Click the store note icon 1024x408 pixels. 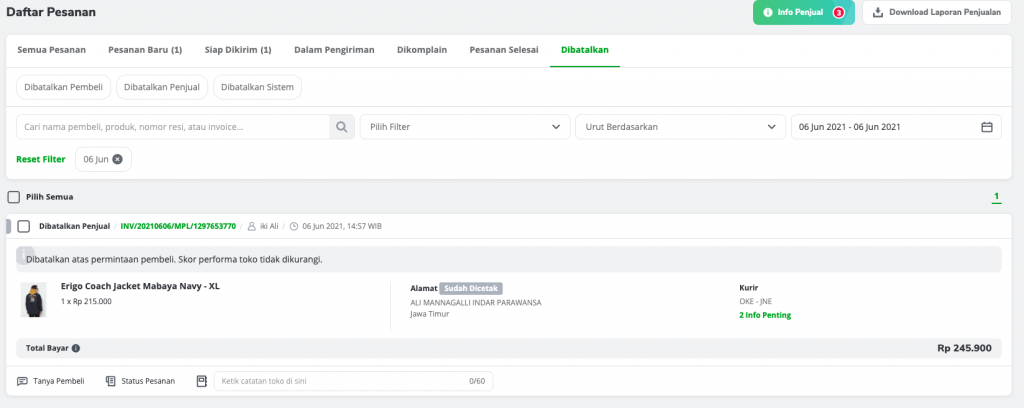[x=201, y=381]
